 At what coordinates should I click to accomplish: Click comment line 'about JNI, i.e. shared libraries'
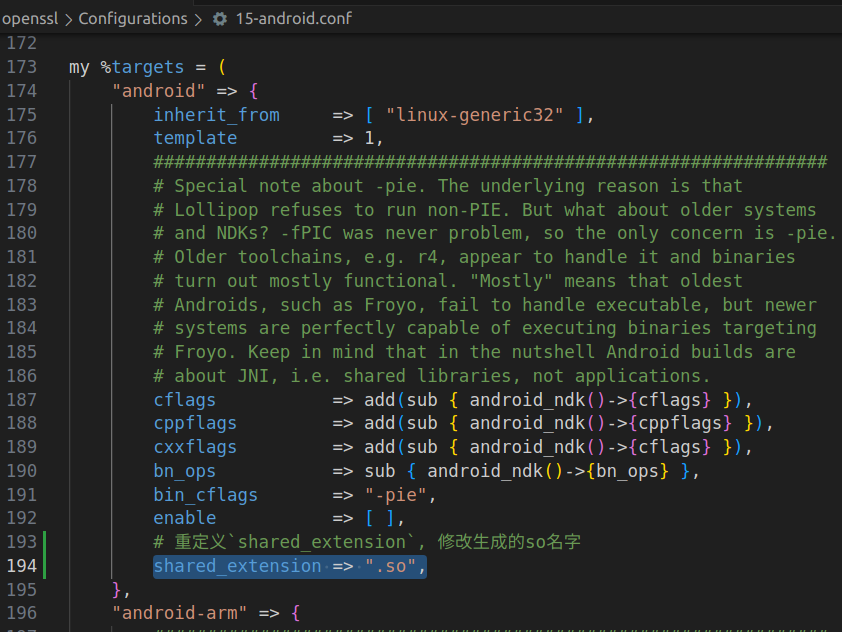tap(432, 376)
